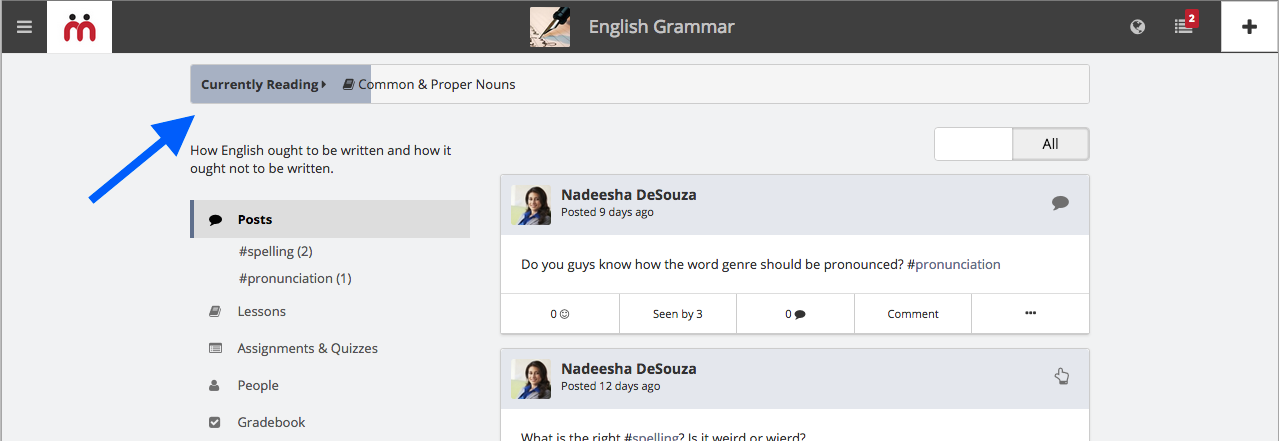This screenshot has height=441, width=1279.
Task: Open the hamburger navigation menu
Action: 24,27
